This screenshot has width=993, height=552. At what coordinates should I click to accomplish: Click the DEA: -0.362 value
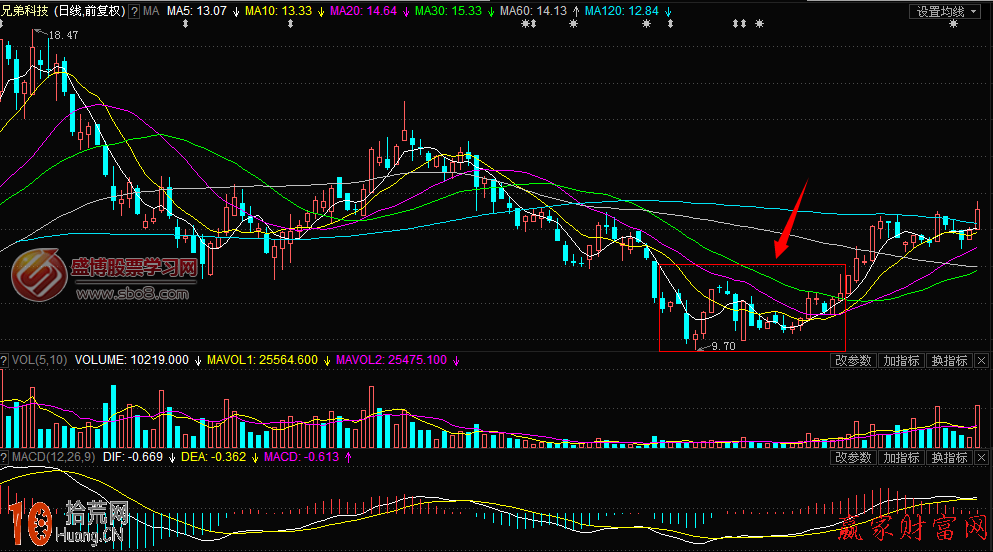(x=213, y=457)
